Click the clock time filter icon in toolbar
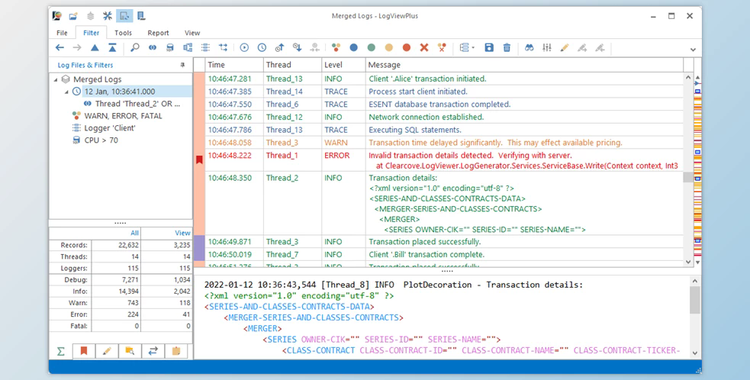 262,47
